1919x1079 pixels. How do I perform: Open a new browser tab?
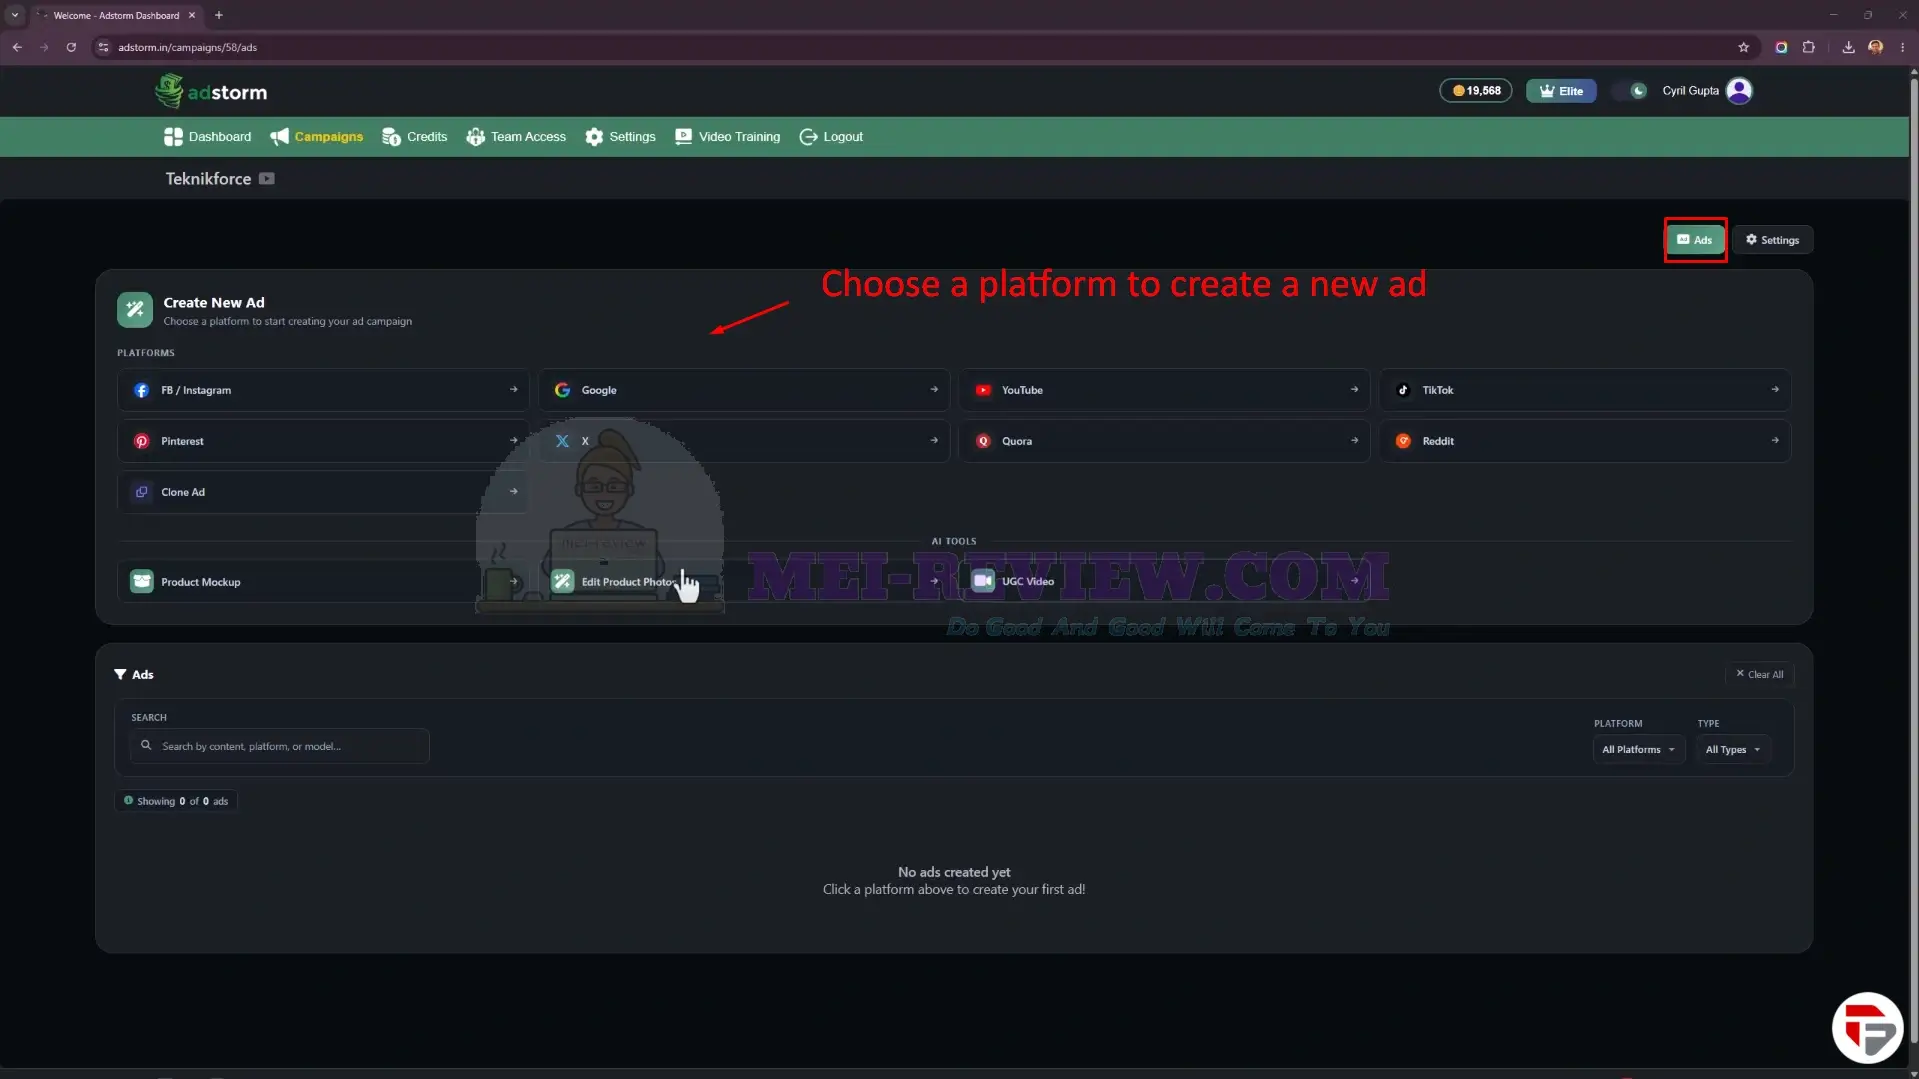[x=218, y=15]
